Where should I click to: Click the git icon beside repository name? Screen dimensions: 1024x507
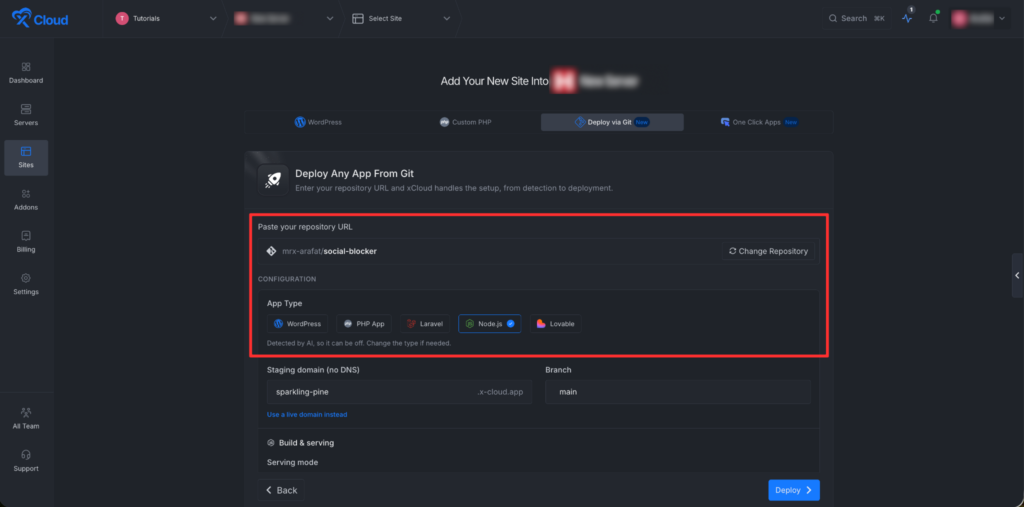coord(271,251)
